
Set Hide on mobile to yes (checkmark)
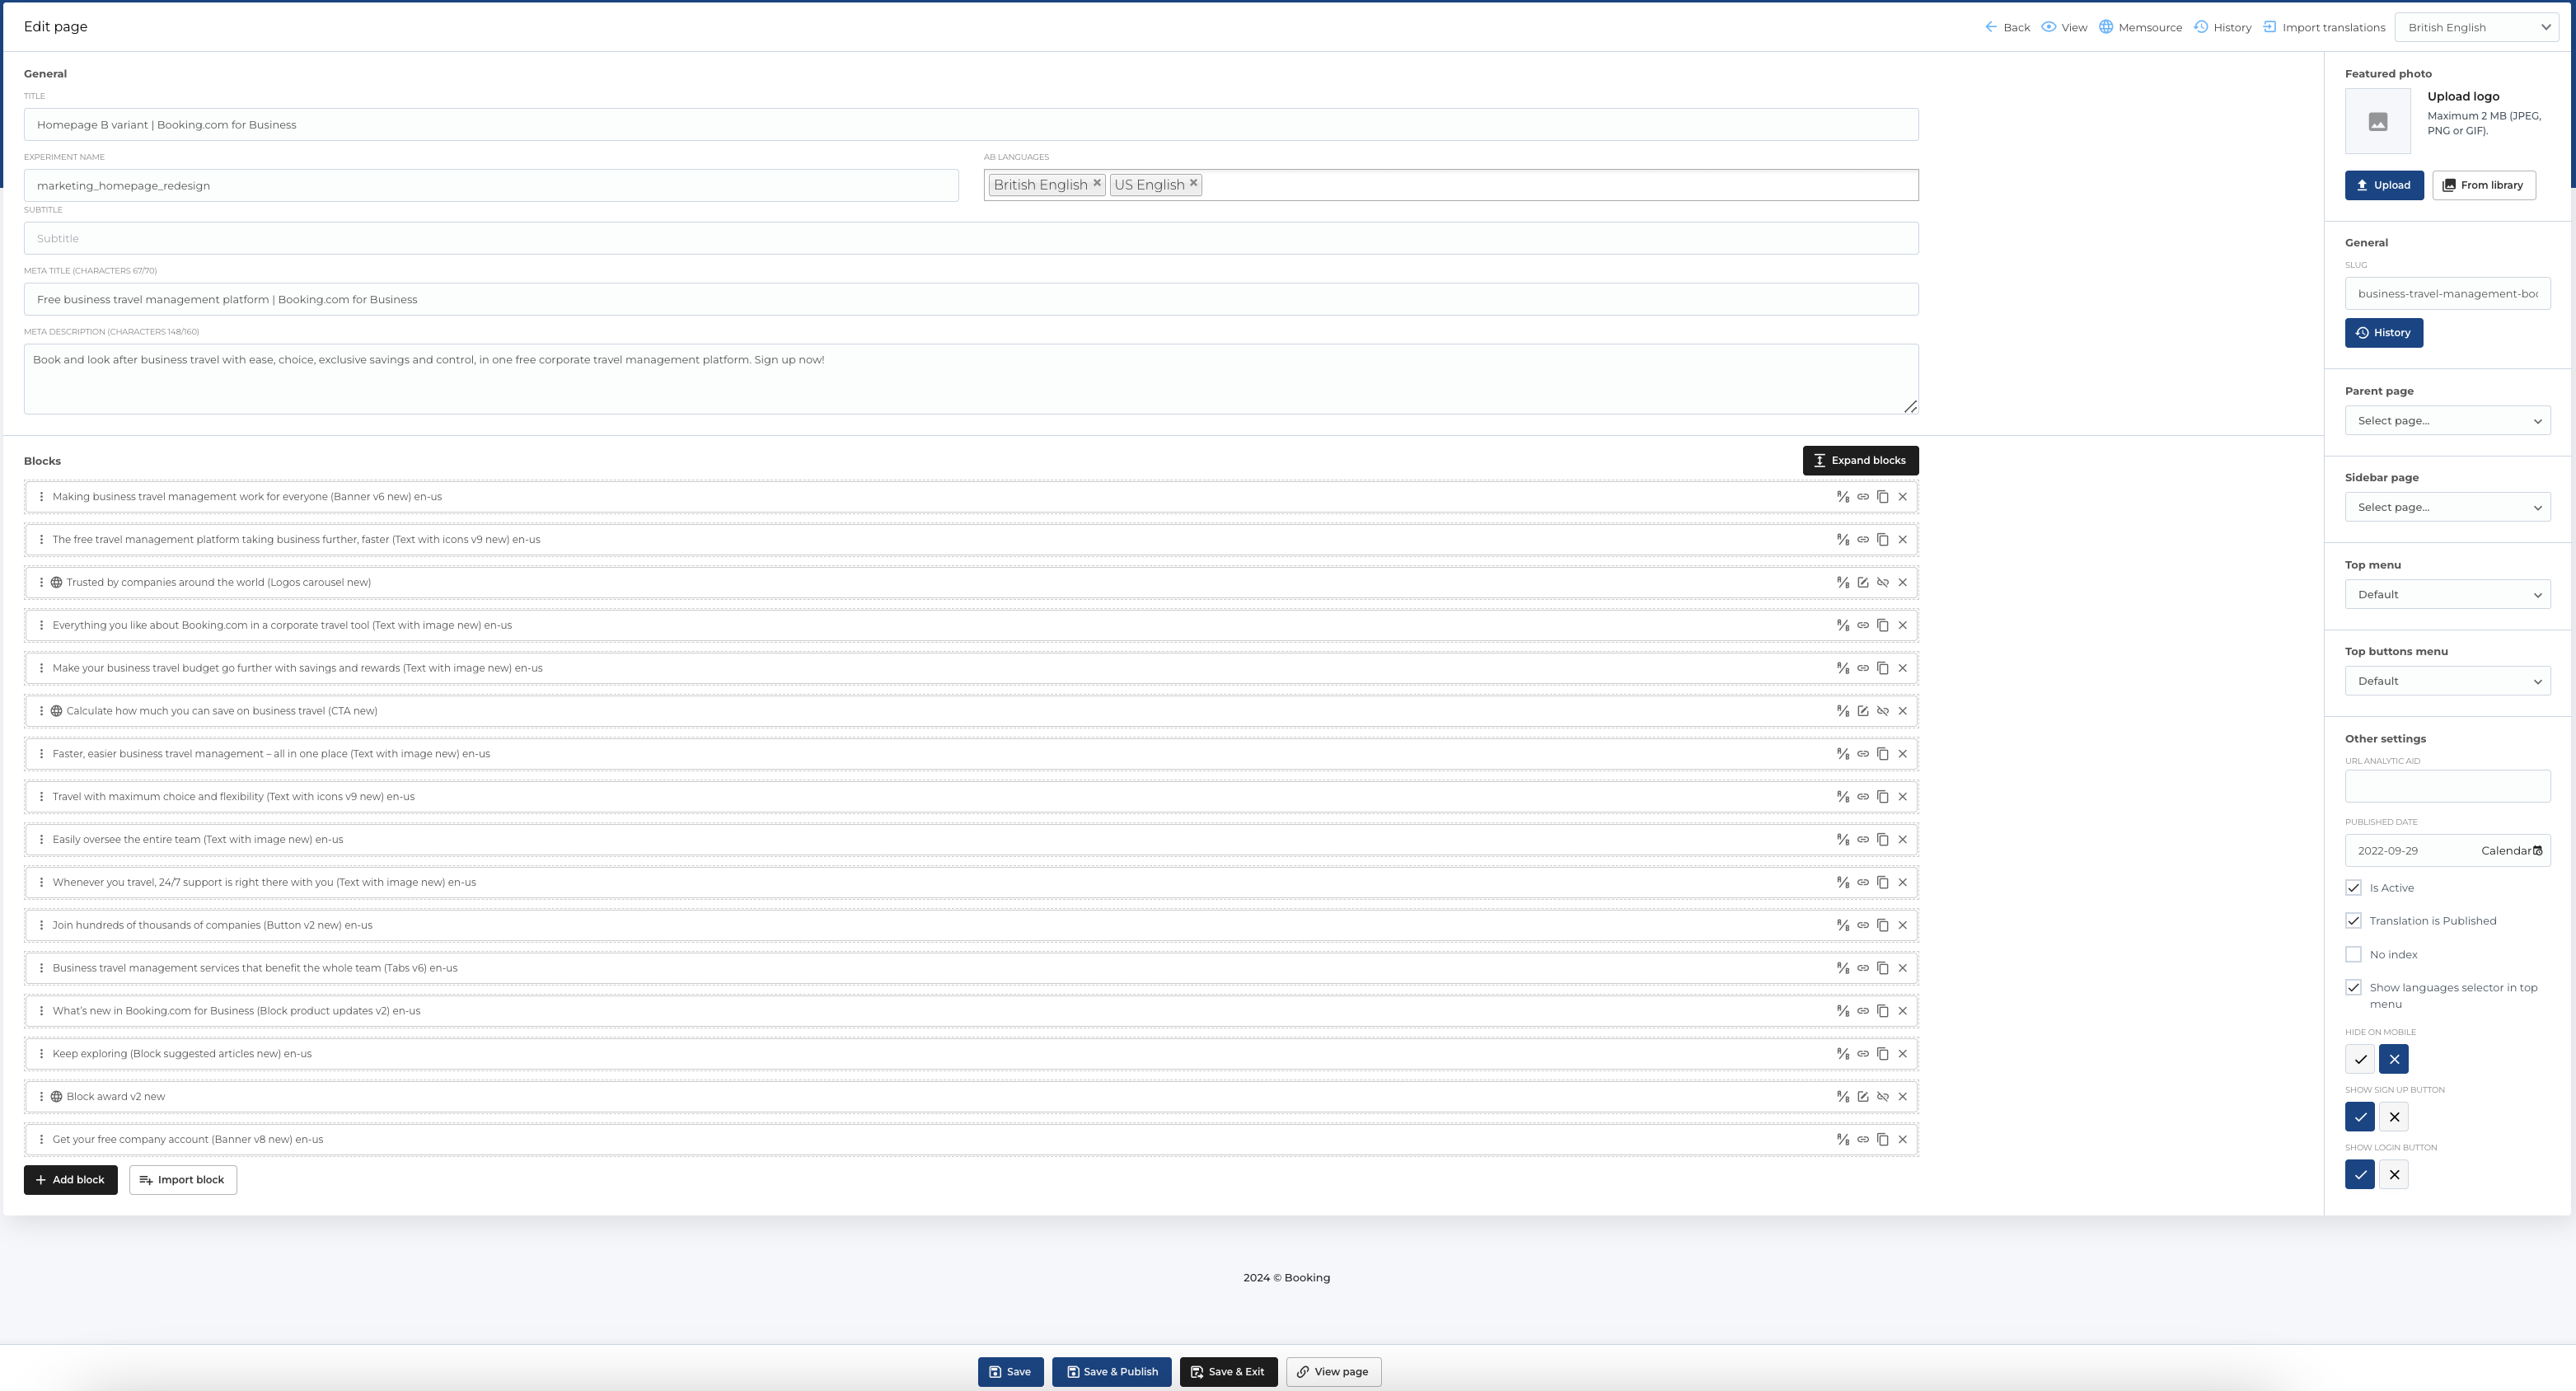[x=2360, y=1059]
